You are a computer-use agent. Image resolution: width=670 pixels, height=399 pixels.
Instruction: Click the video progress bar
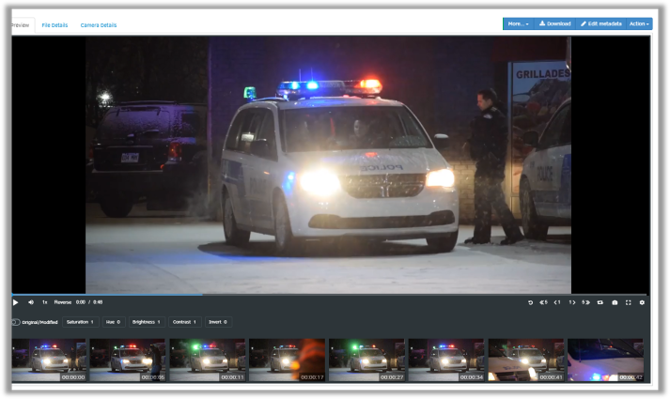point(329,295)
